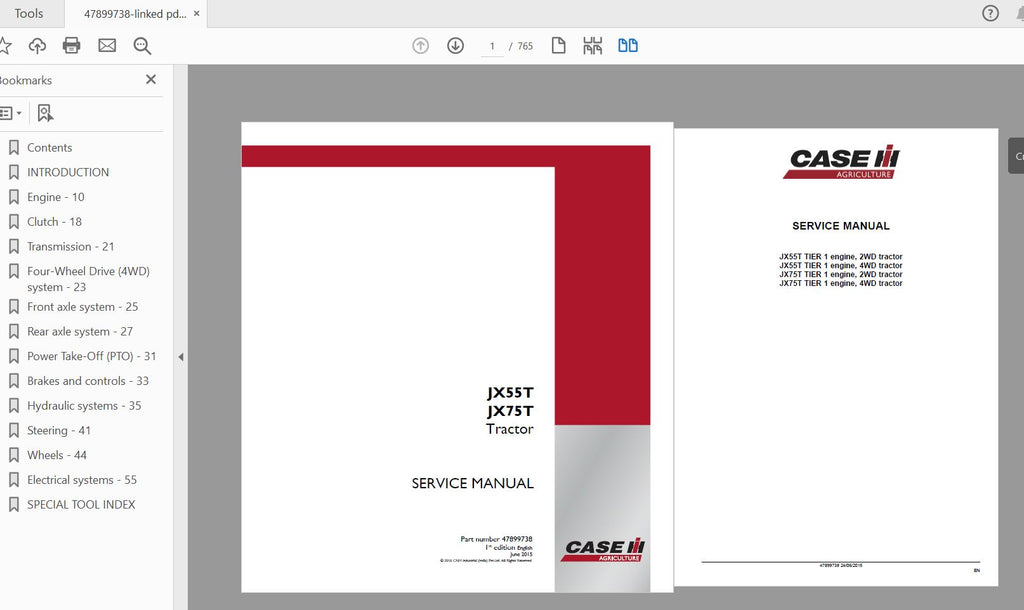Viewport: 1024px width, 610px height.
Task: Click the cloud upload icon
Action: click(x=37, y=46)
